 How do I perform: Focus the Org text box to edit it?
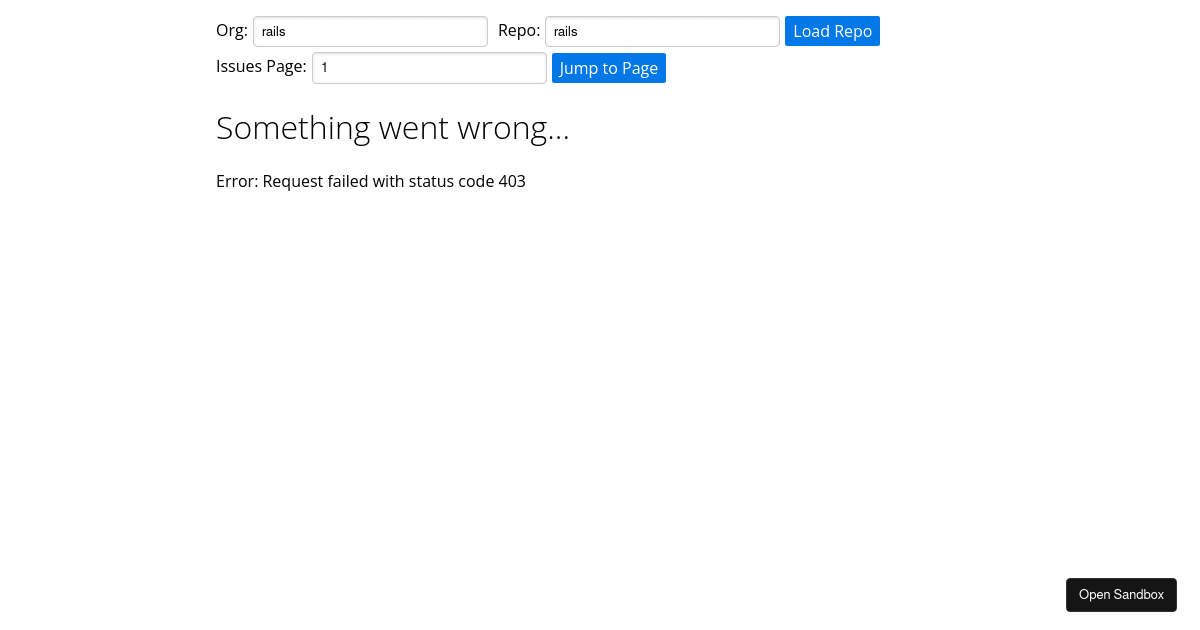(370, 31)
